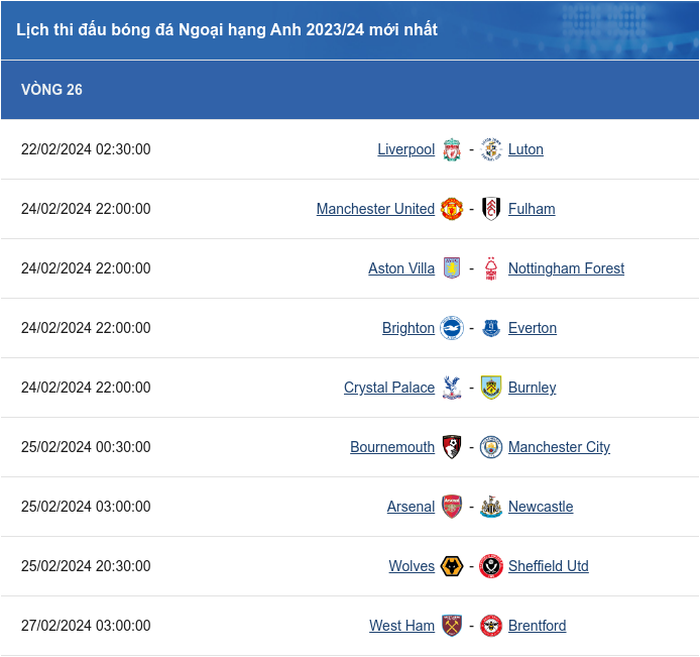
Task: Open the Nottingham Forest team link
Action: coord(566,268)
